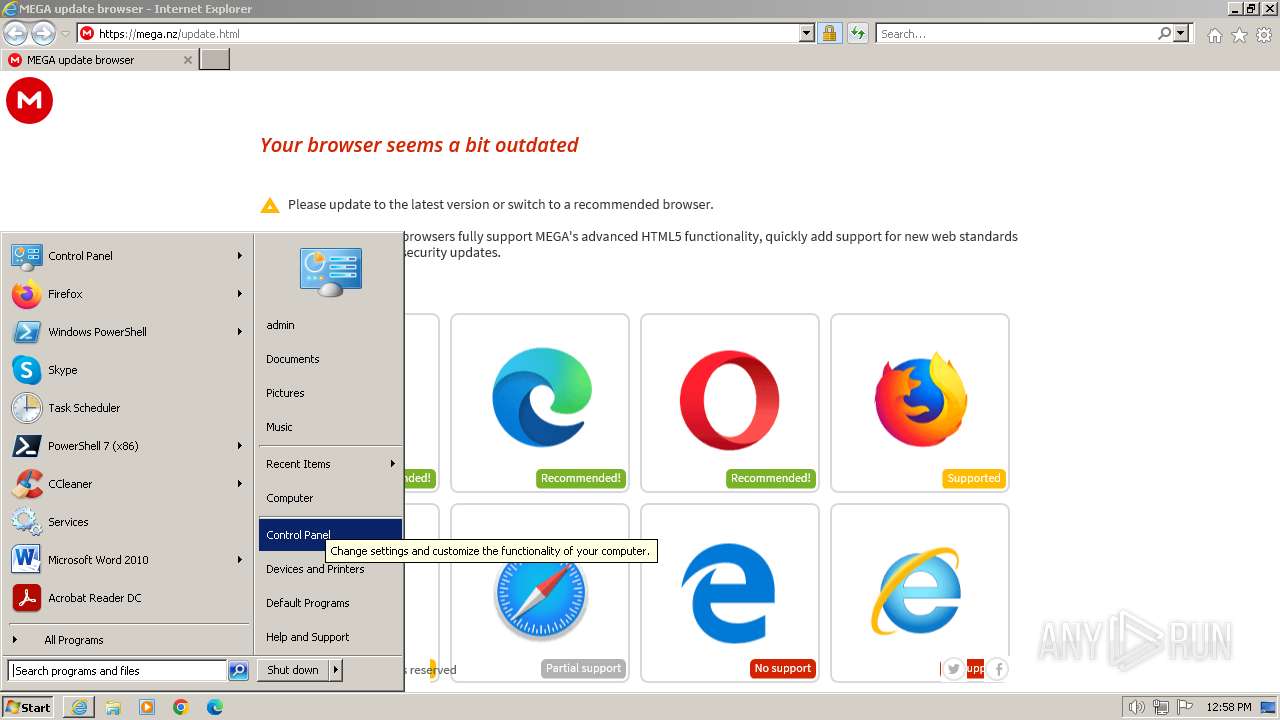
Task: Open the IE Home button
Action: click(1214, 35)
